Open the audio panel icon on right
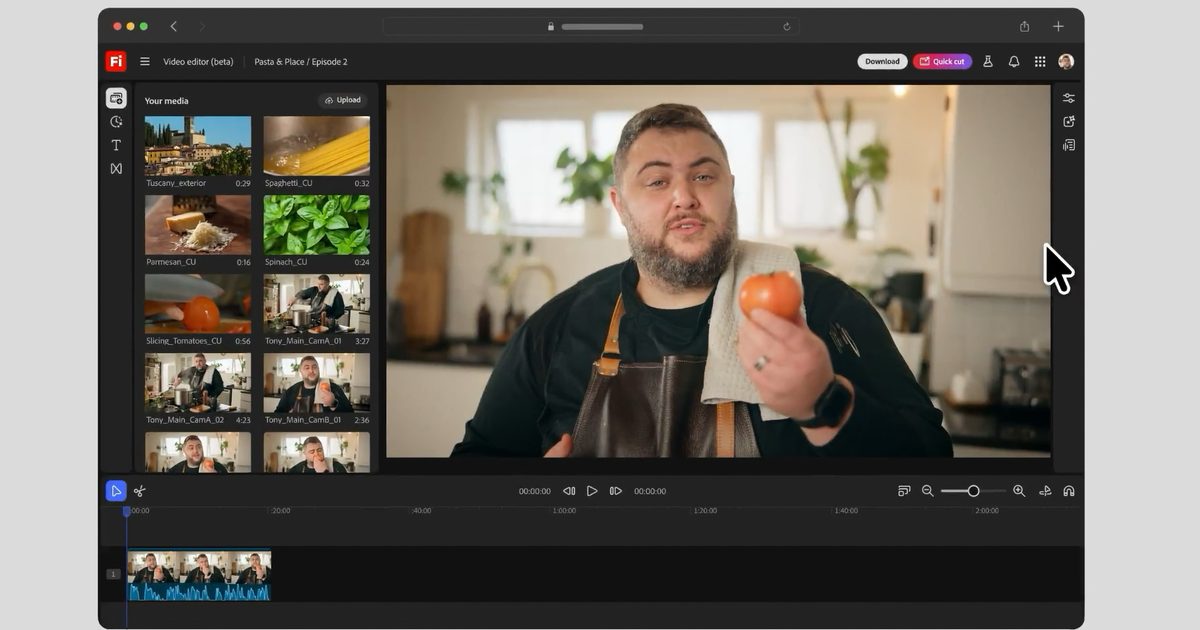Image resolution: width=1200 pixels, height=630 pixels. (x=1068, y=145)
